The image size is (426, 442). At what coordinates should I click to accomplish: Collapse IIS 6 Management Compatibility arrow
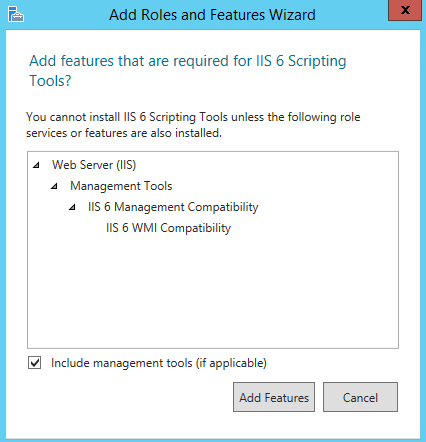72,207
